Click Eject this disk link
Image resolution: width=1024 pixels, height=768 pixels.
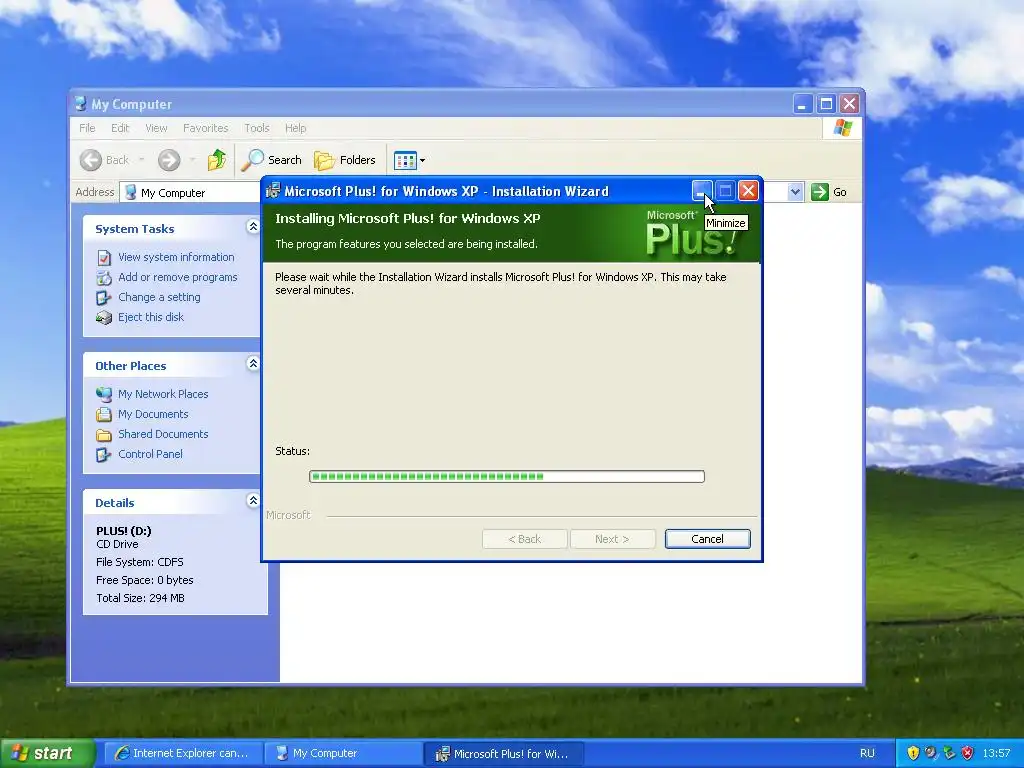pos(151,317)
